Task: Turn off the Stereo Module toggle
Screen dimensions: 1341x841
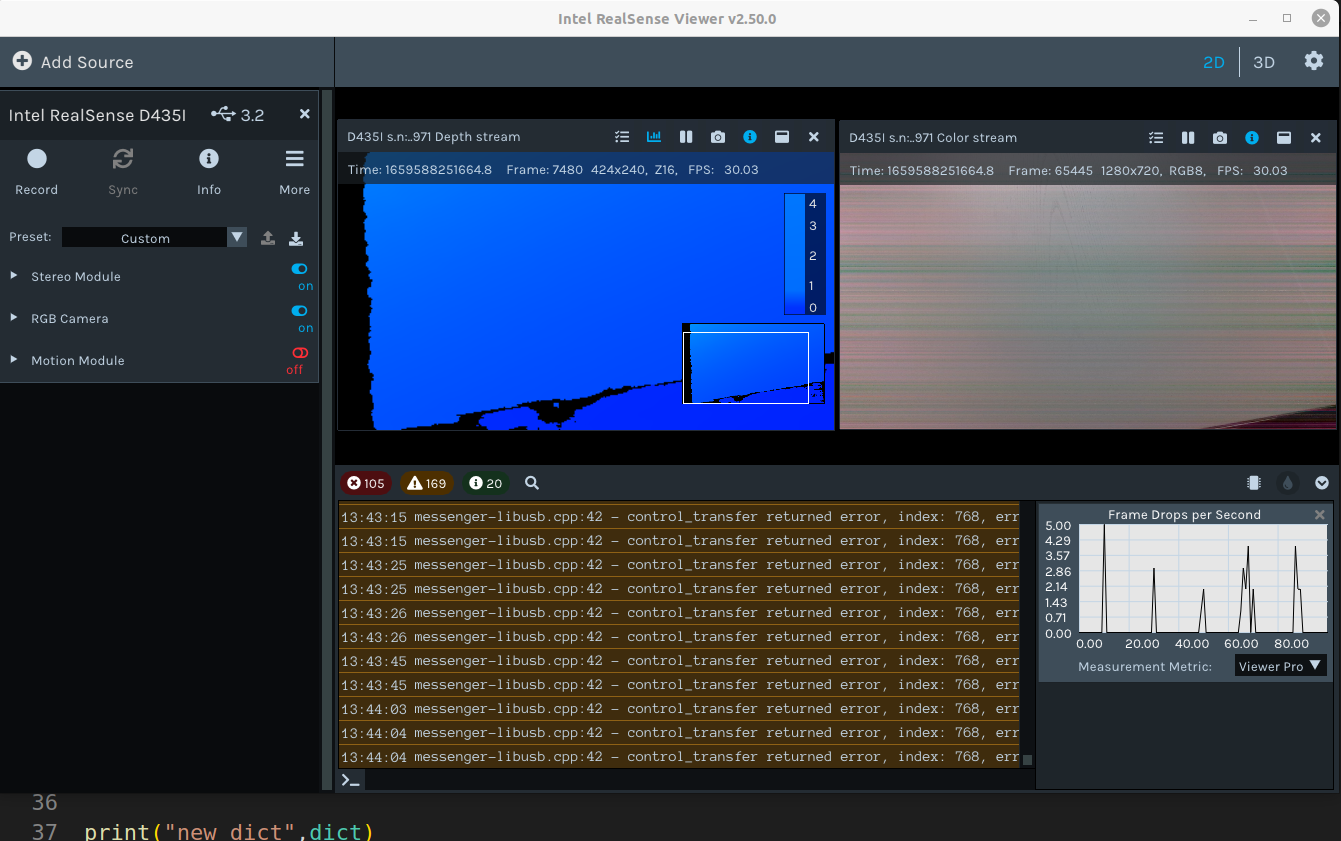Action: [300, 269]
